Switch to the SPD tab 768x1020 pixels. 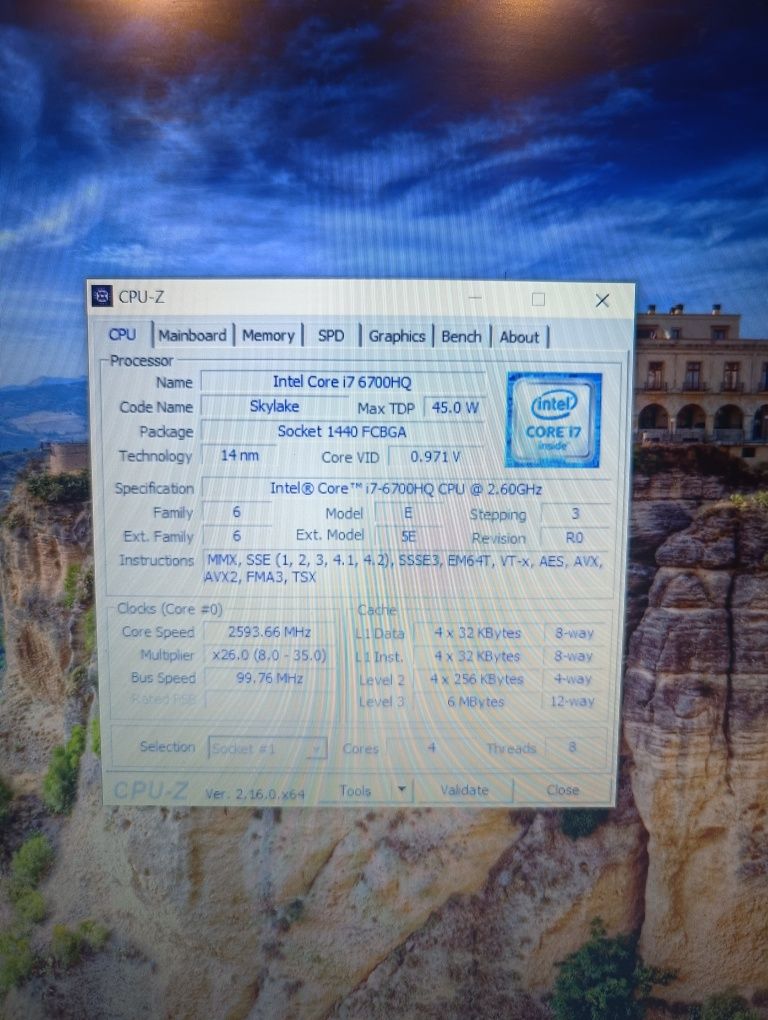(x=331, y=336)
